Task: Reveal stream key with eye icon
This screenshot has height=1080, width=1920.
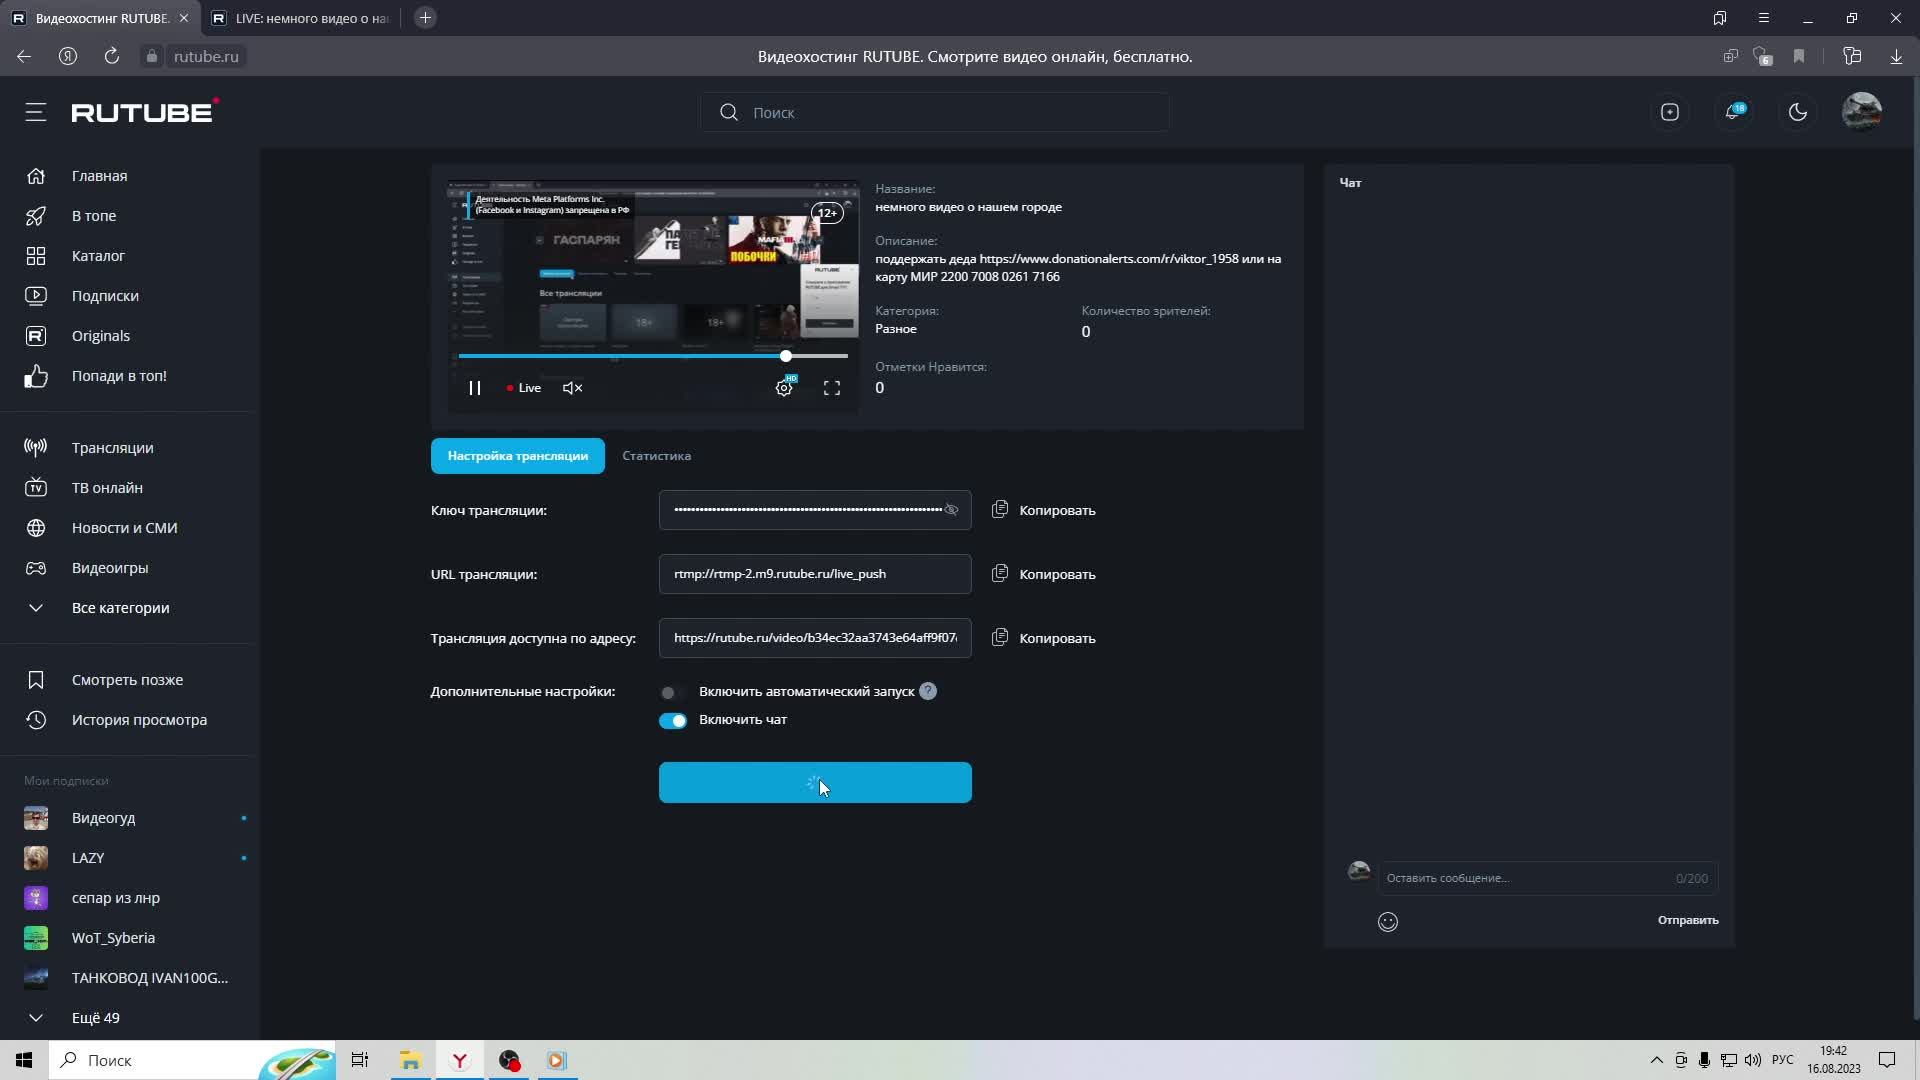Action: (951, 510)
